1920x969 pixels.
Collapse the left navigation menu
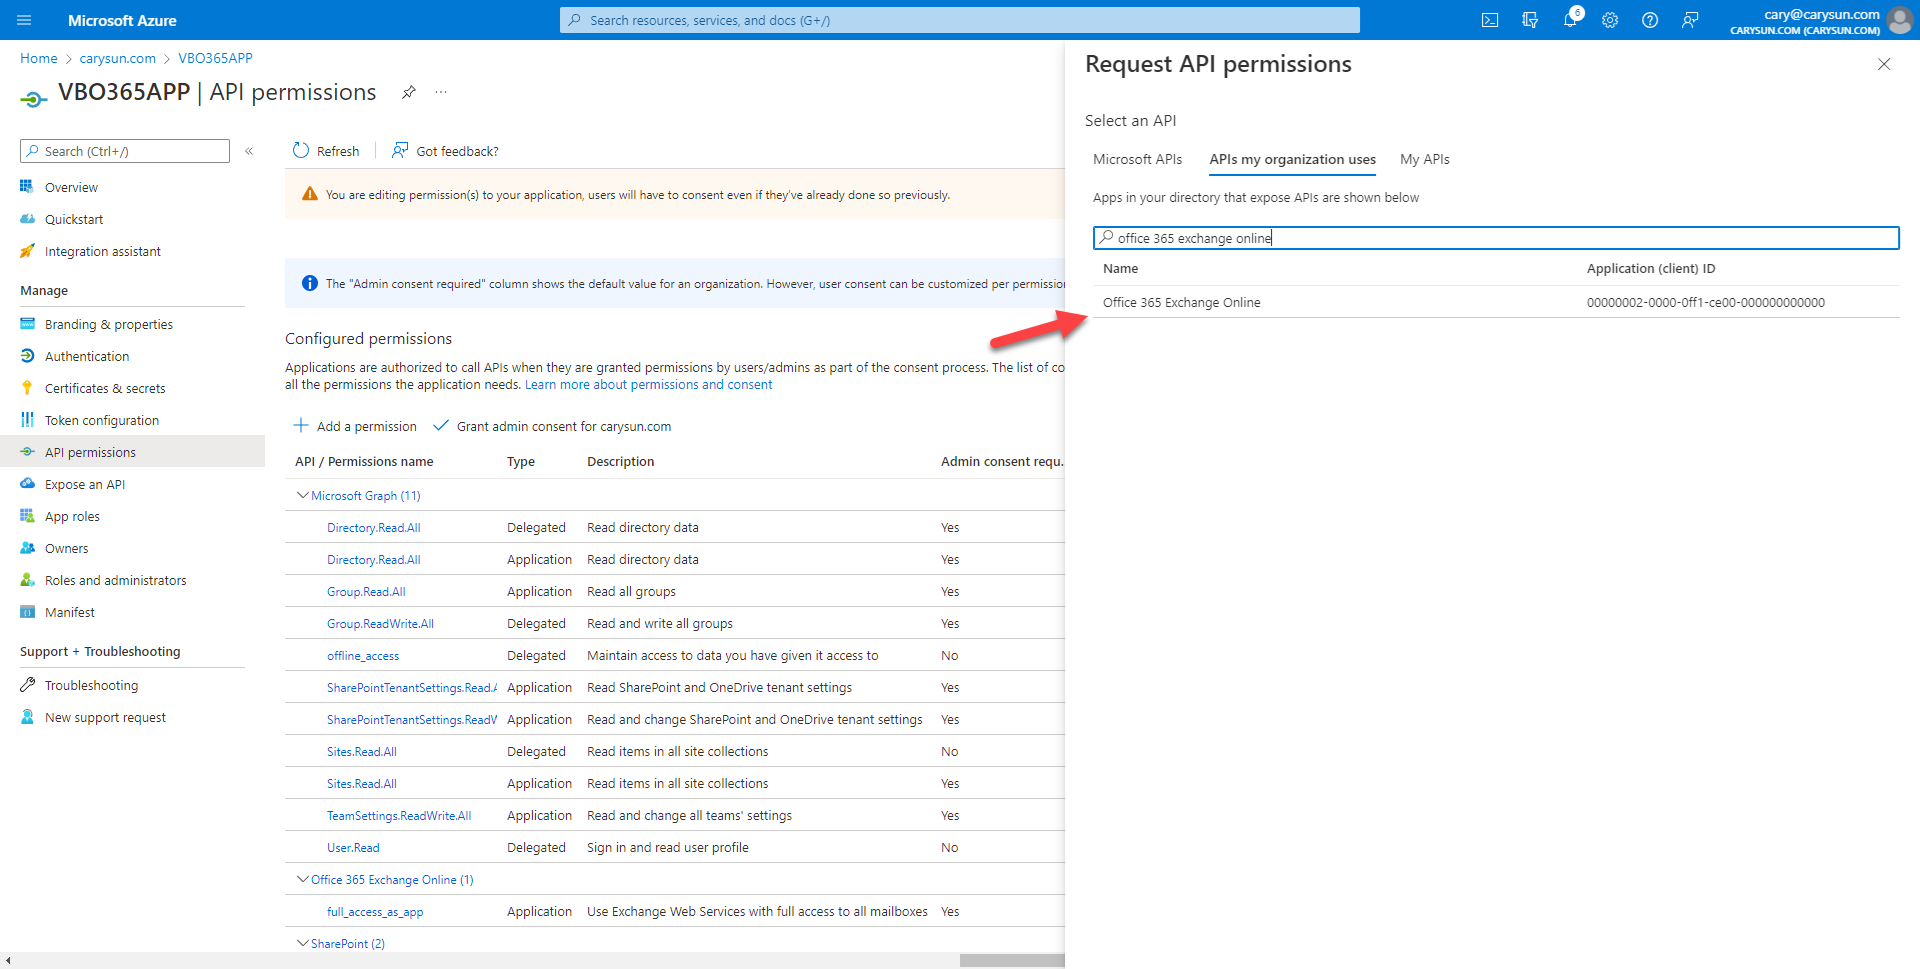tap(249, 151)
